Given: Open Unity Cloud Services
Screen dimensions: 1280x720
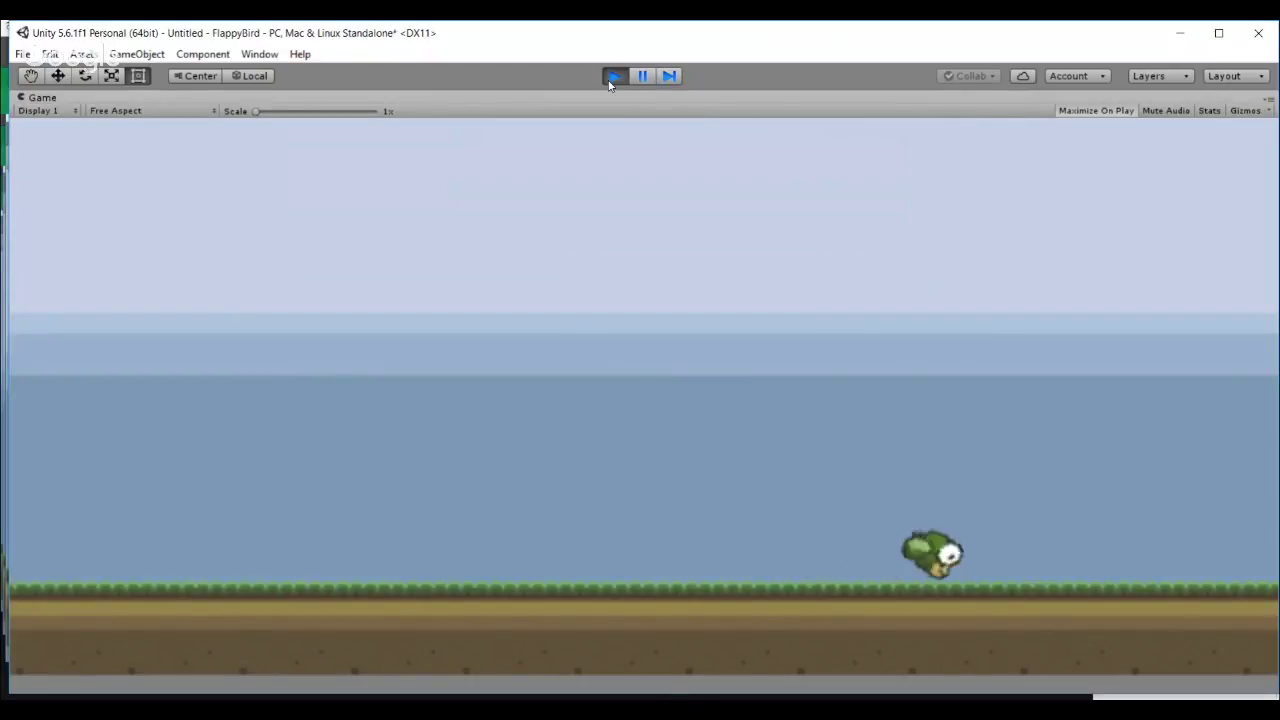Looking at the screenshot, I should pyautogui.click(x=1022, y=76).
